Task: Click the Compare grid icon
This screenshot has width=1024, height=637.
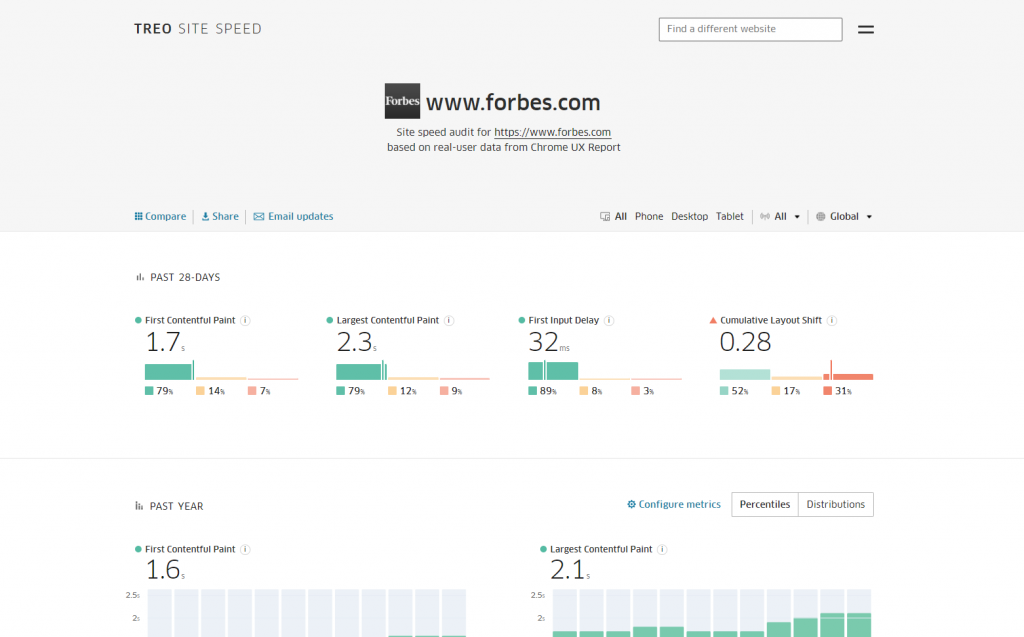Action: pyautogui.click(x=138, y=216)
